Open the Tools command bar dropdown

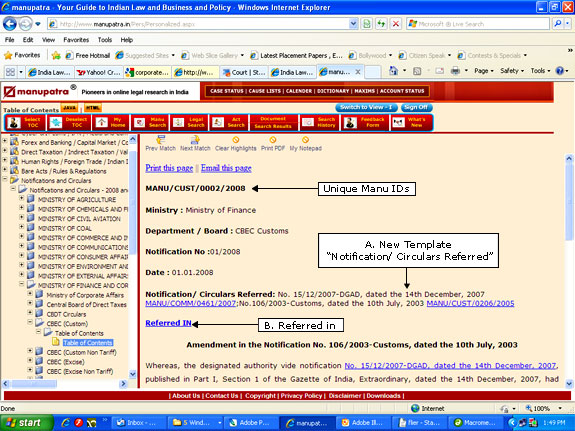[x=540, y=71]
